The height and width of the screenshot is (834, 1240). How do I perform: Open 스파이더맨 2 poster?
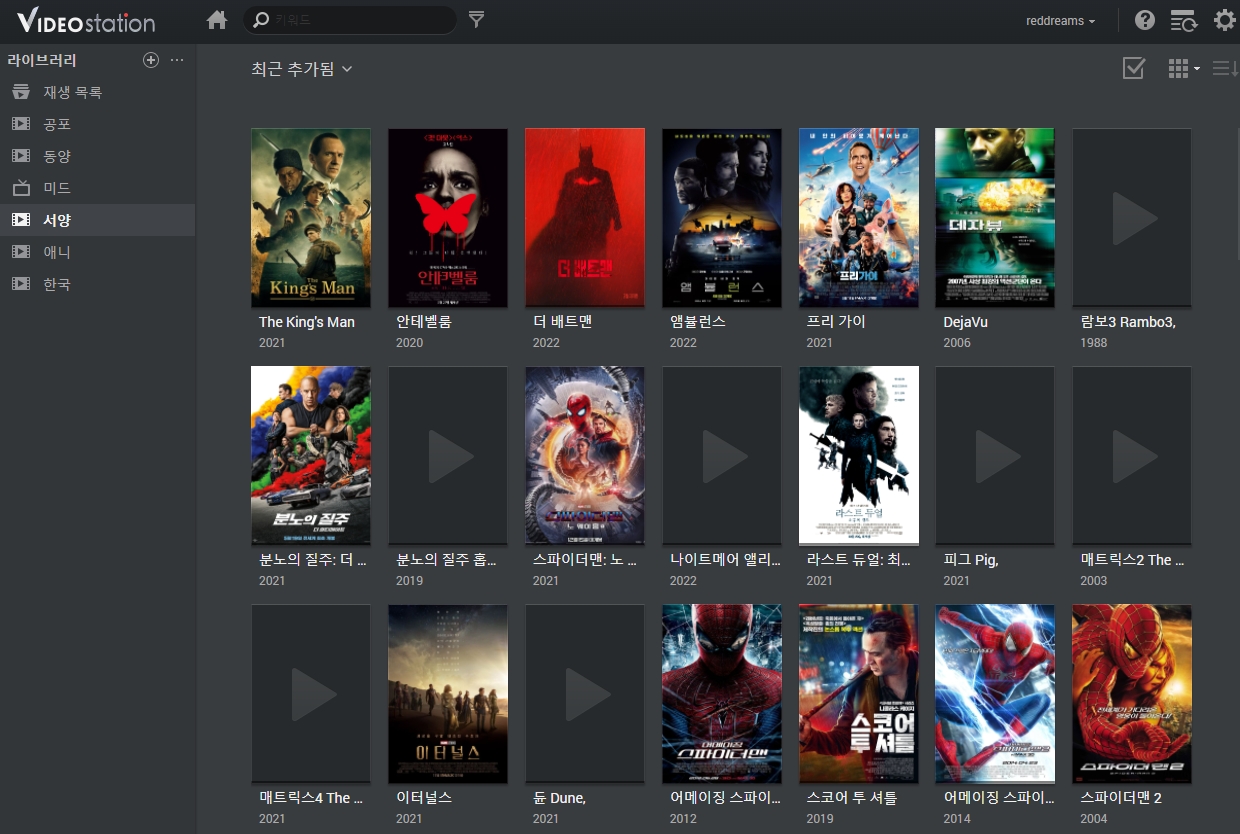(x=1132, y=693)
